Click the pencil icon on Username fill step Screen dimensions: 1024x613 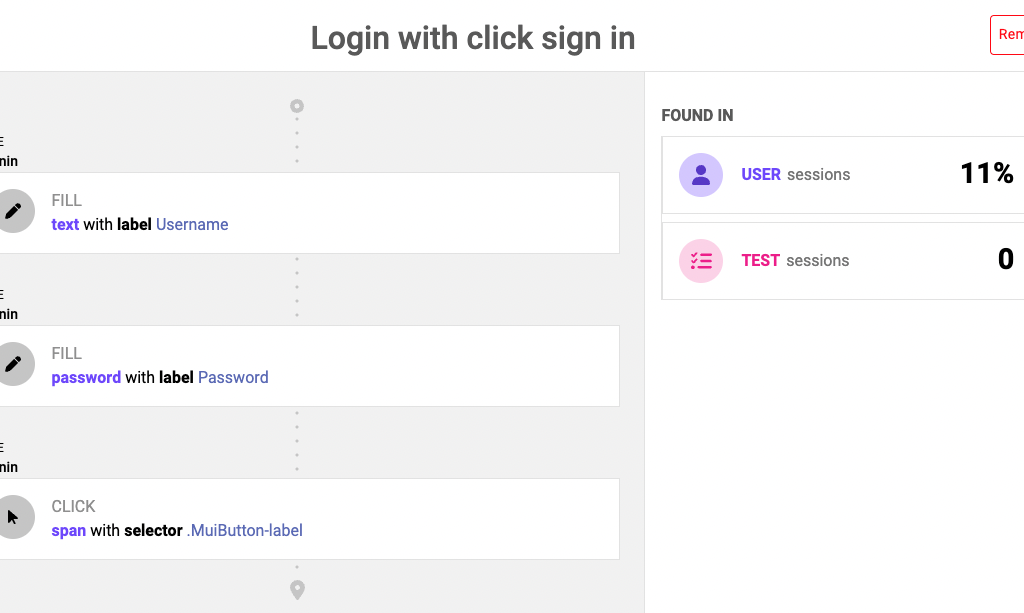click(x=13, y=211)
